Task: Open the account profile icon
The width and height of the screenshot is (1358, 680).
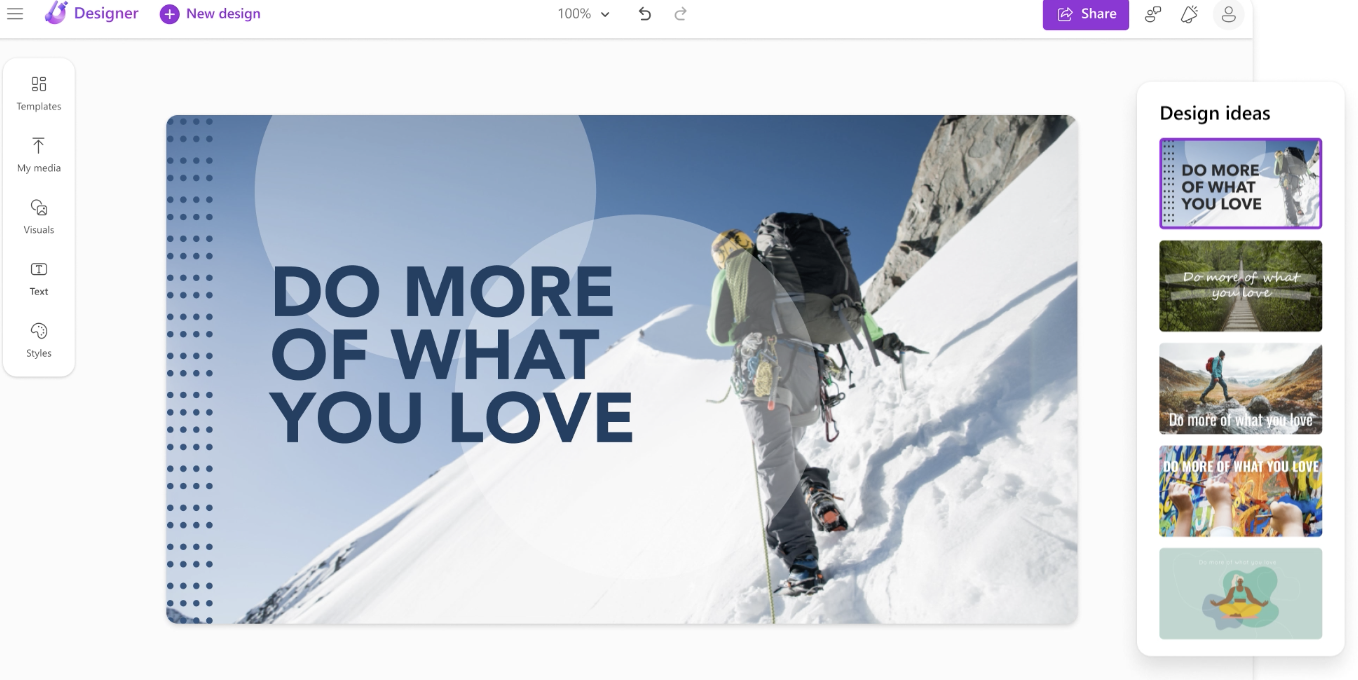Action: click(1228, 14)
